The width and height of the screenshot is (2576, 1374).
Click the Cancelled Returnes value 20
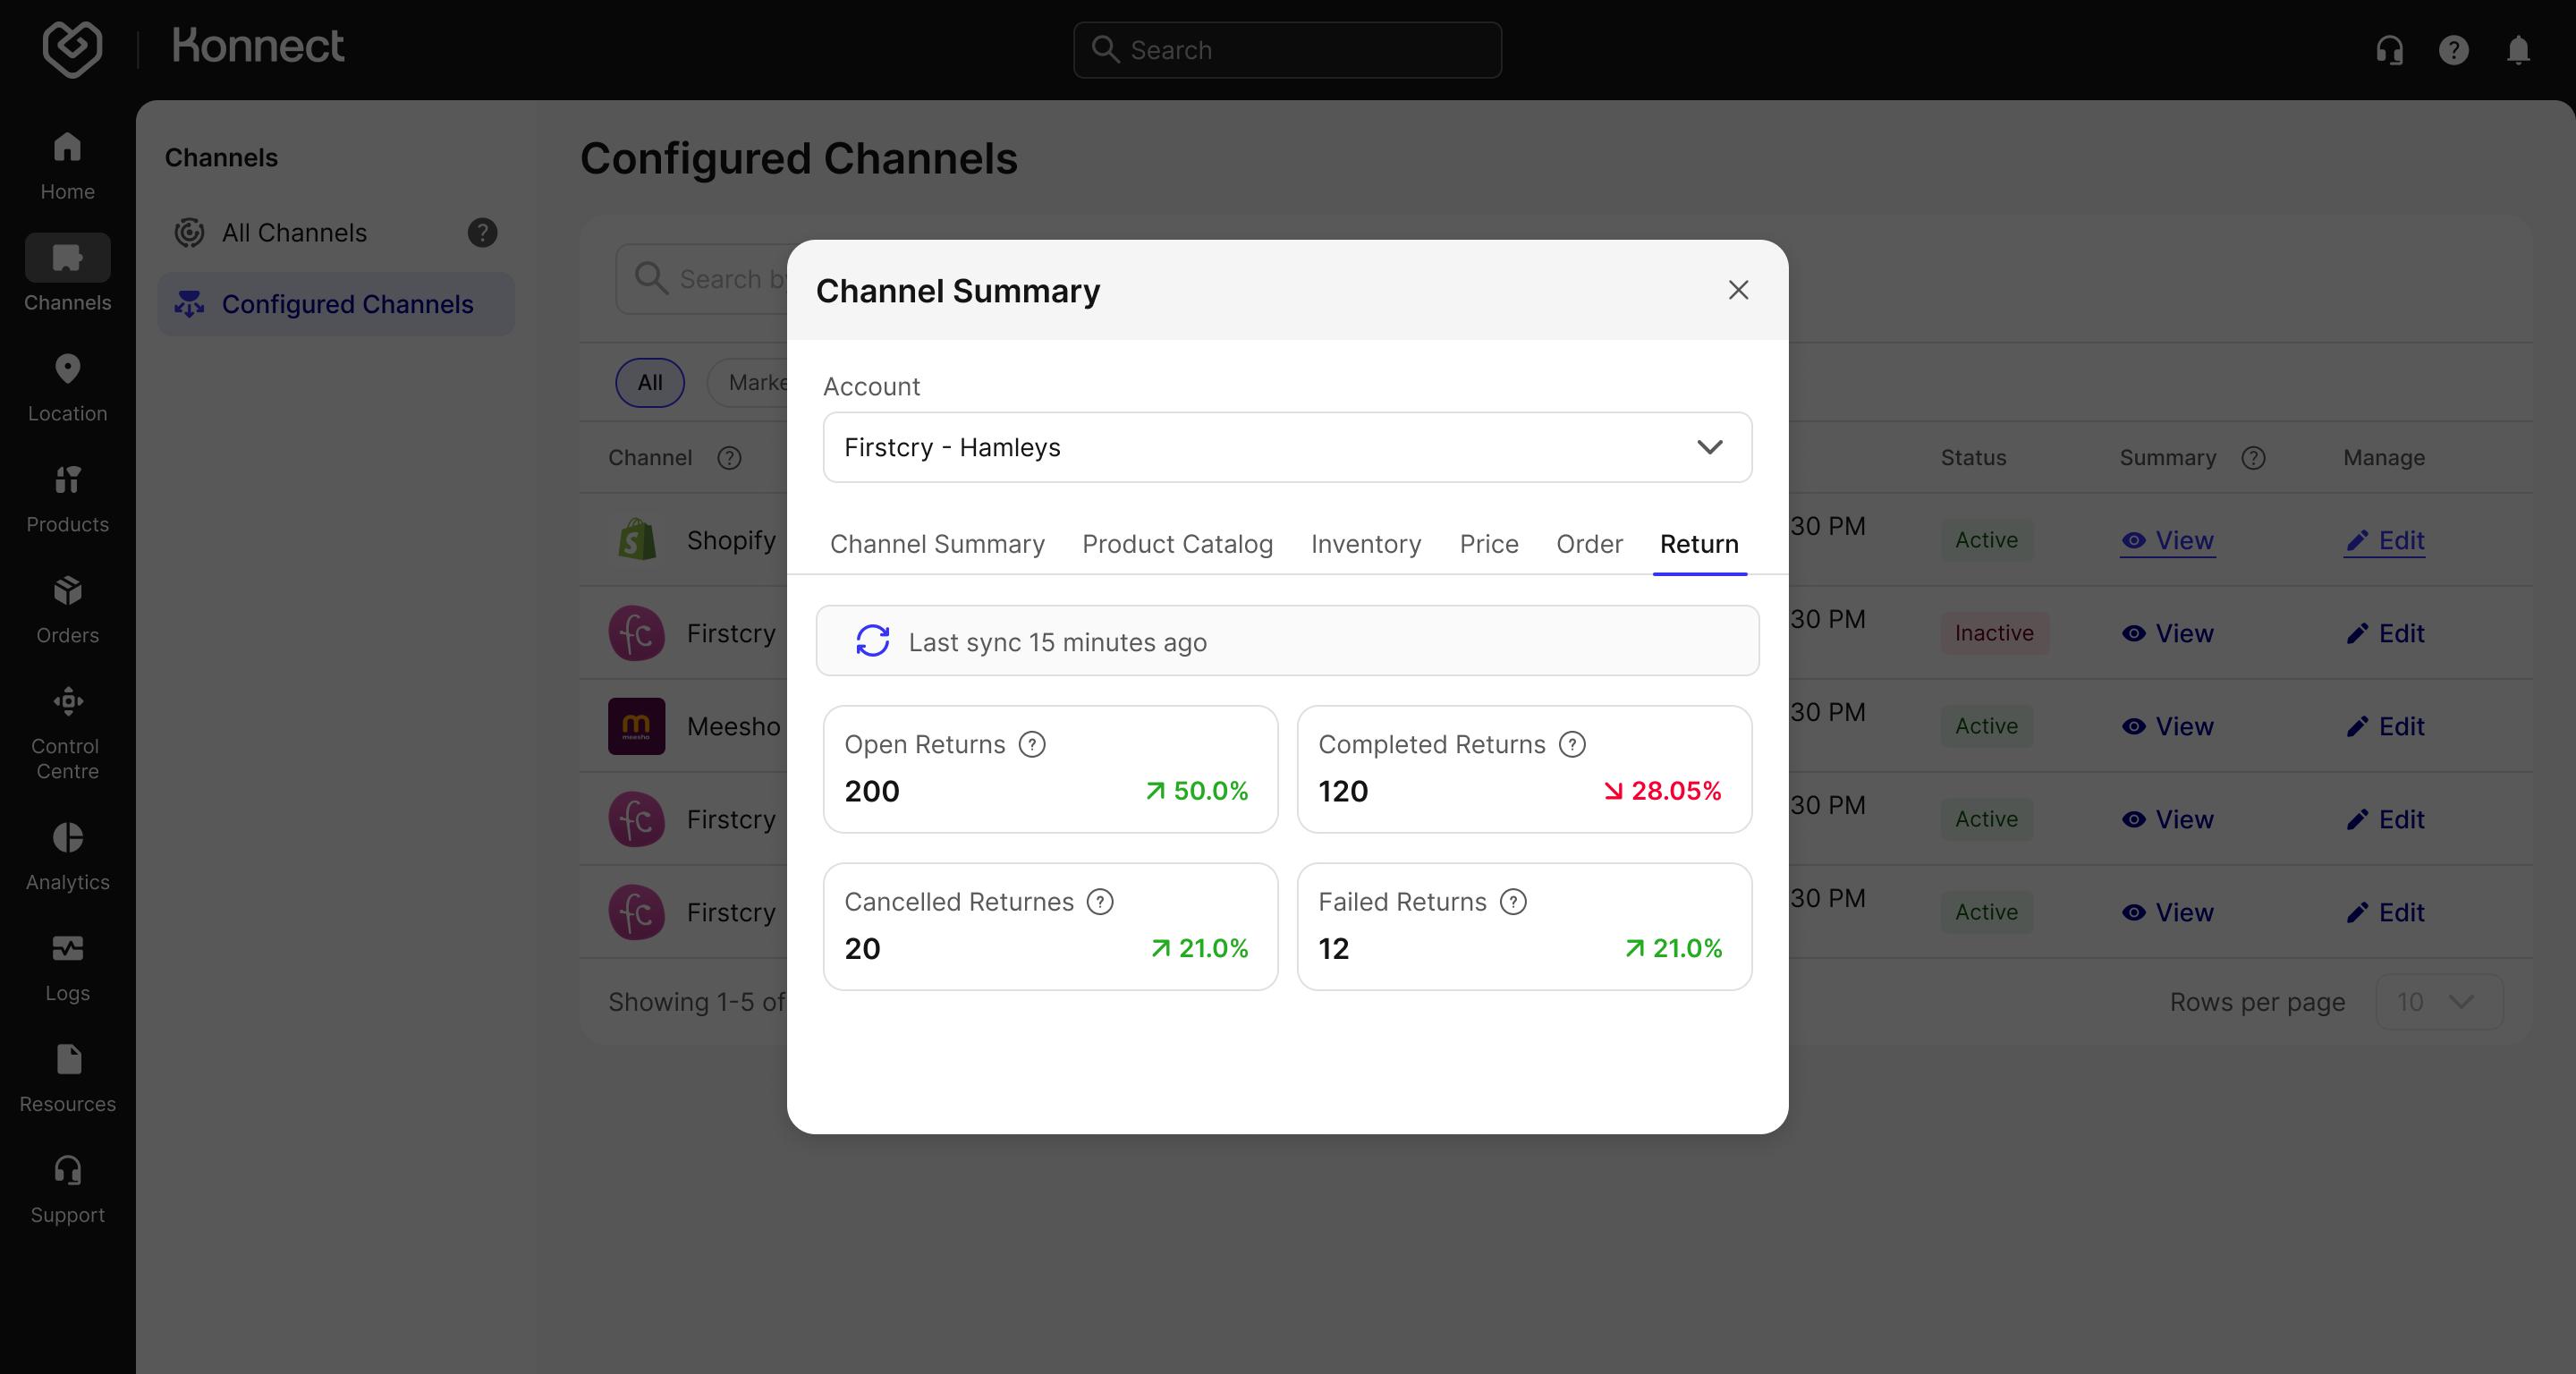pos(862,948)
